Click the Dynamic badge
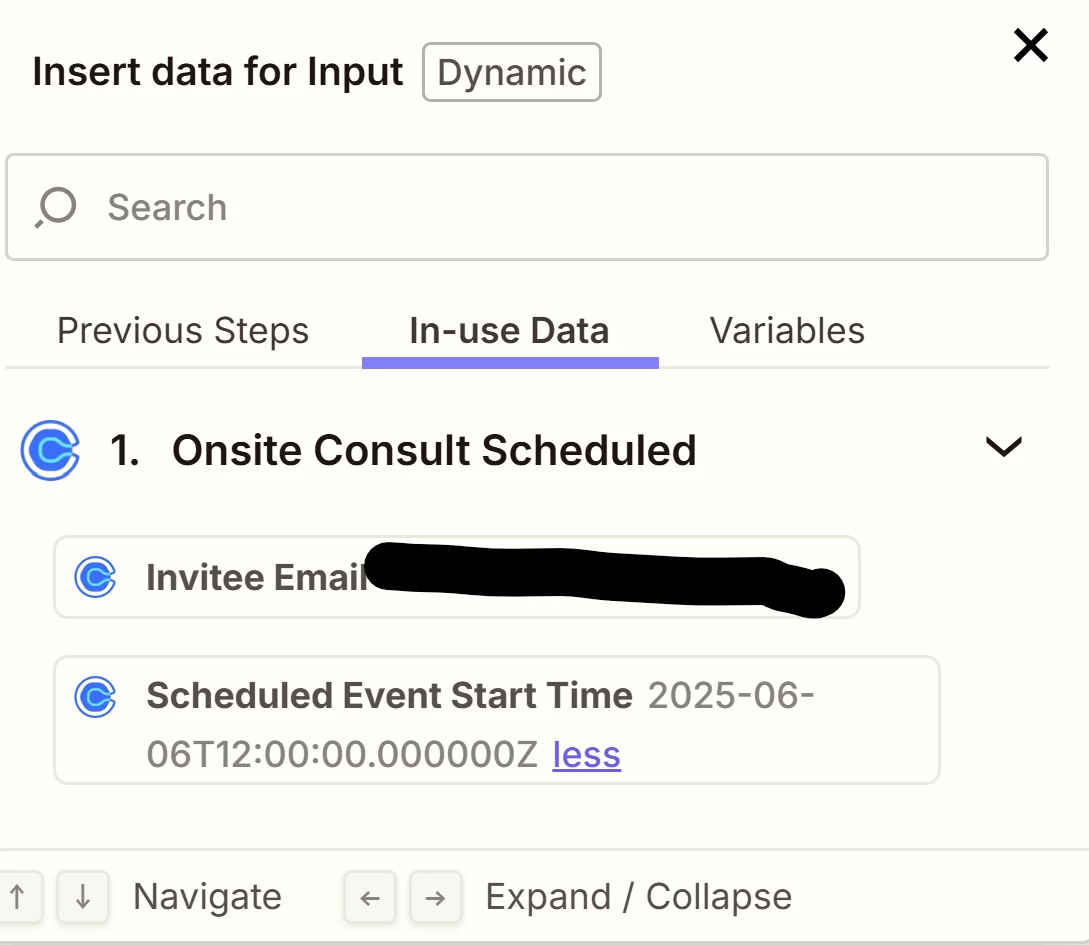The height and width of the screenshot is (945, 1089). (512, 72)
